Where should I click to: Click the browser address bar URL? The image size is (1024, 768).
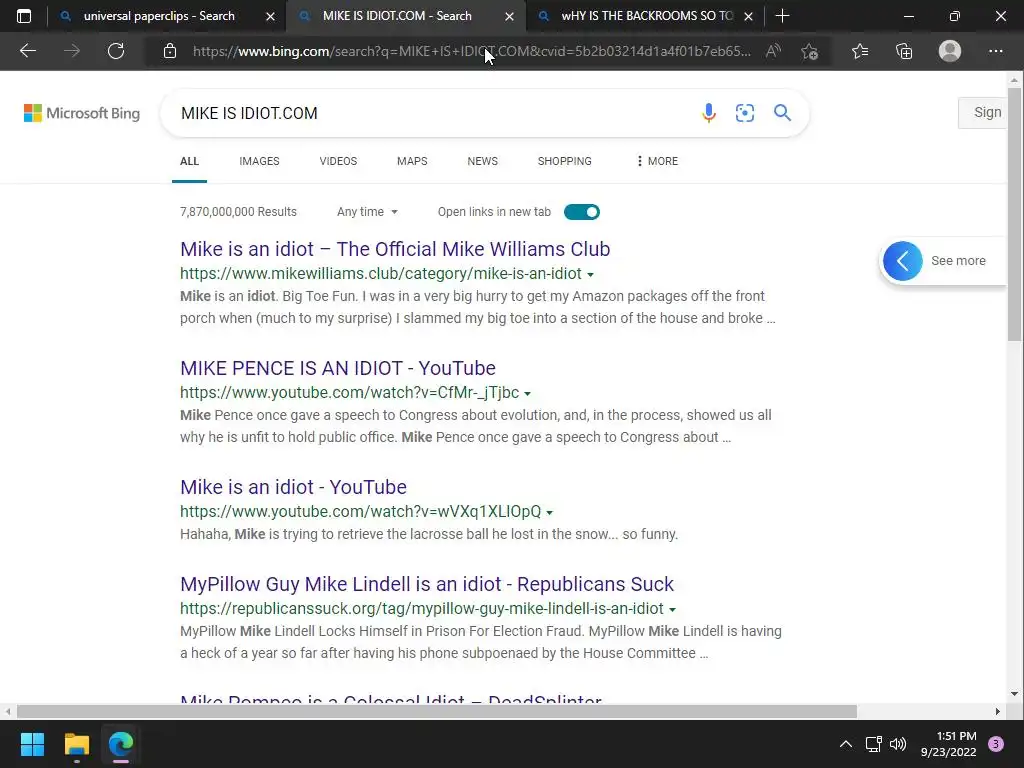tap(472, 51)
